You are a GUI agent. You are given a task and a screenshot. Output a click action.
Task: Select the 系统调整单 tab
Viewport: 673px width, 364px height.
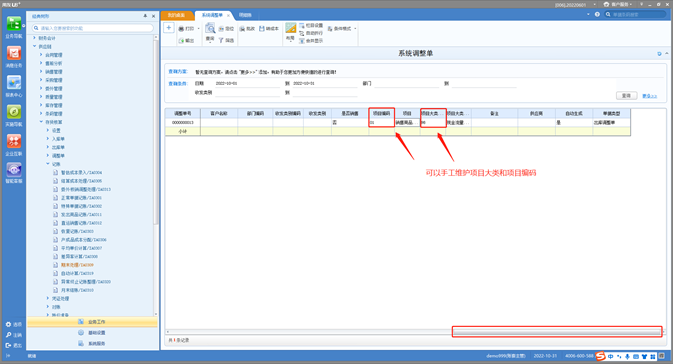click(x=212, y=15)
